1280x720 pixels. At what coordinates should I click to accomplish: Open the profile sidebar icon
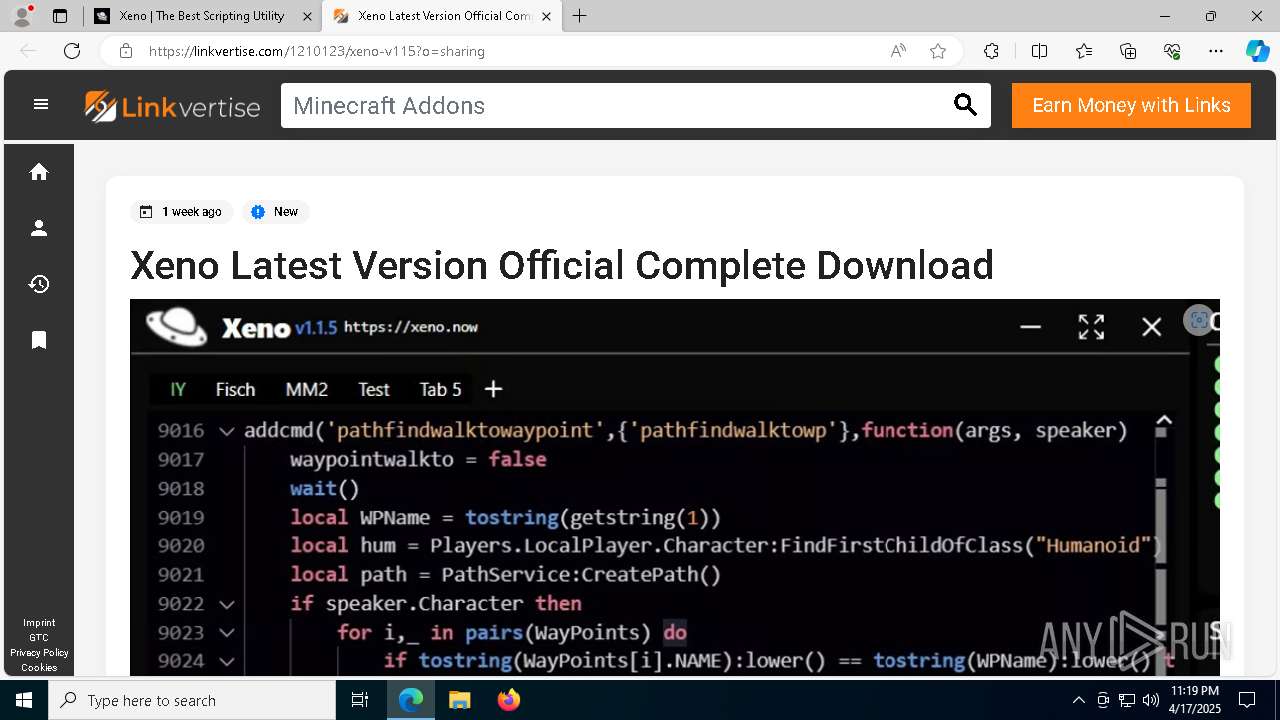coord(39,228)
